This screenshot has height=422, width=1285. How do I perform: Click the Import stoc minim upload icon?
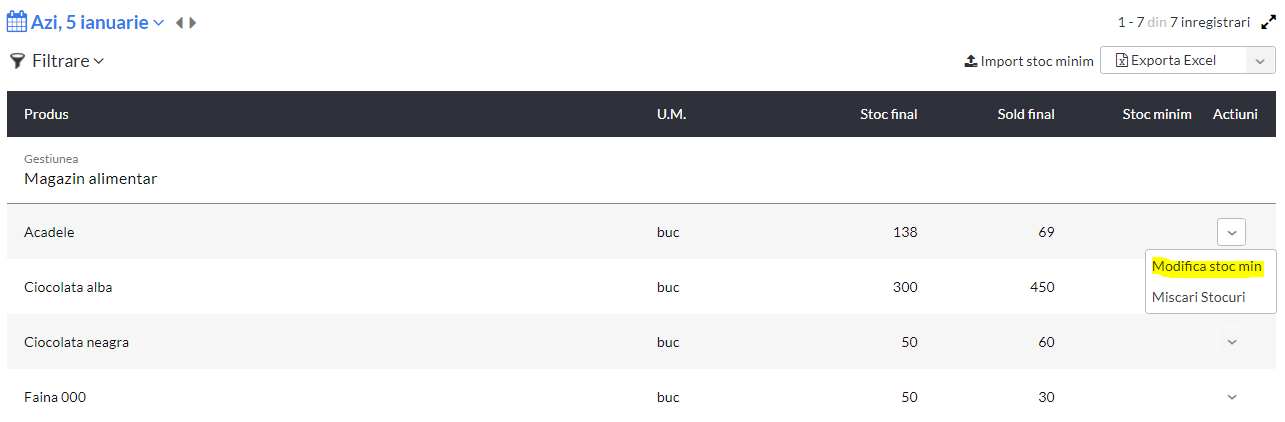pyautogui.click(x=970, y=61)
